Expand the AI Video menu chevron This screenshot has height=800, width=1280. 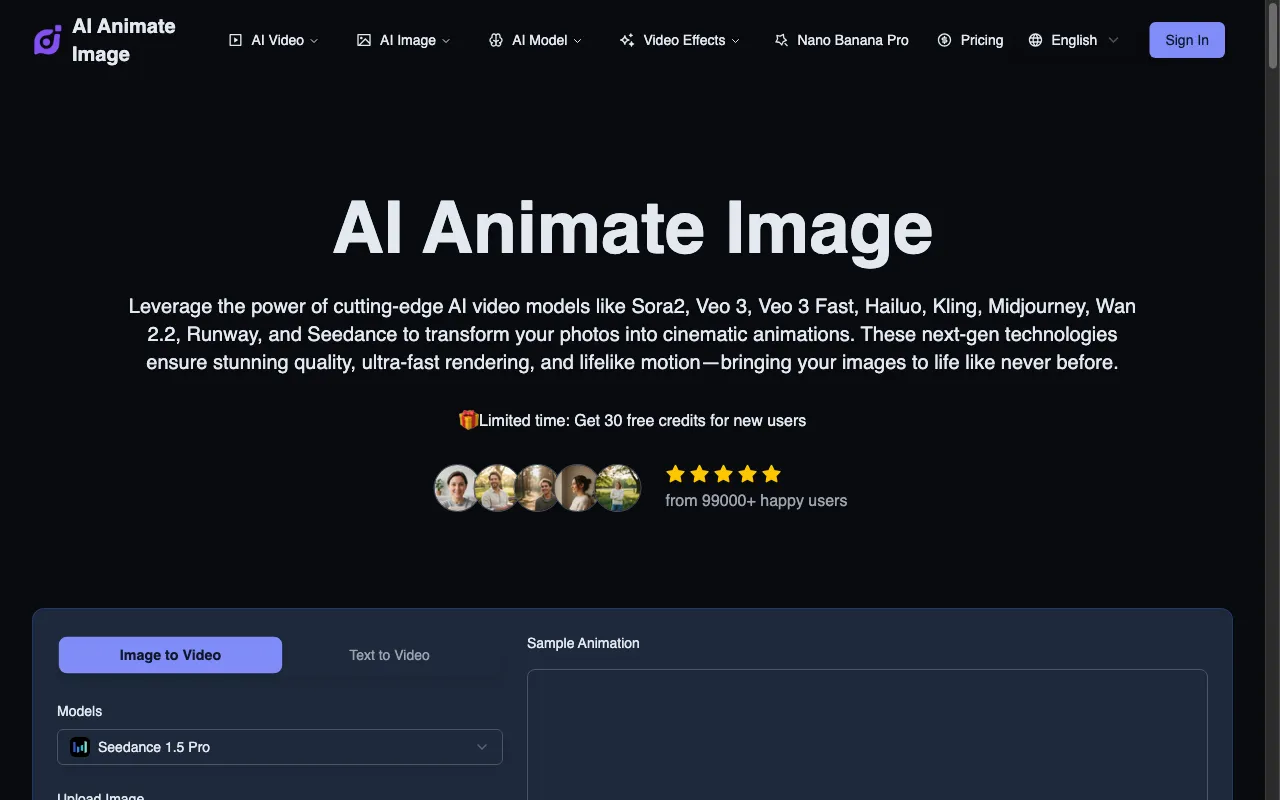point(314,41)
